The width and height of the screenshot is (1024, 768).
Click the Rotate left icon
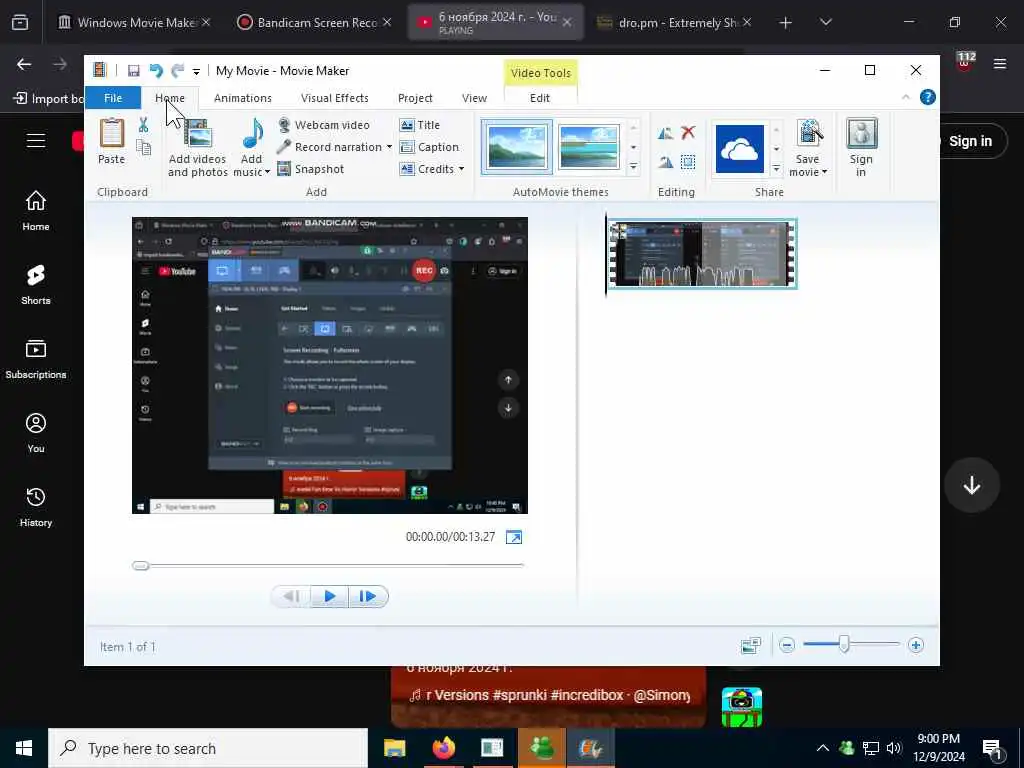(665, 133)
